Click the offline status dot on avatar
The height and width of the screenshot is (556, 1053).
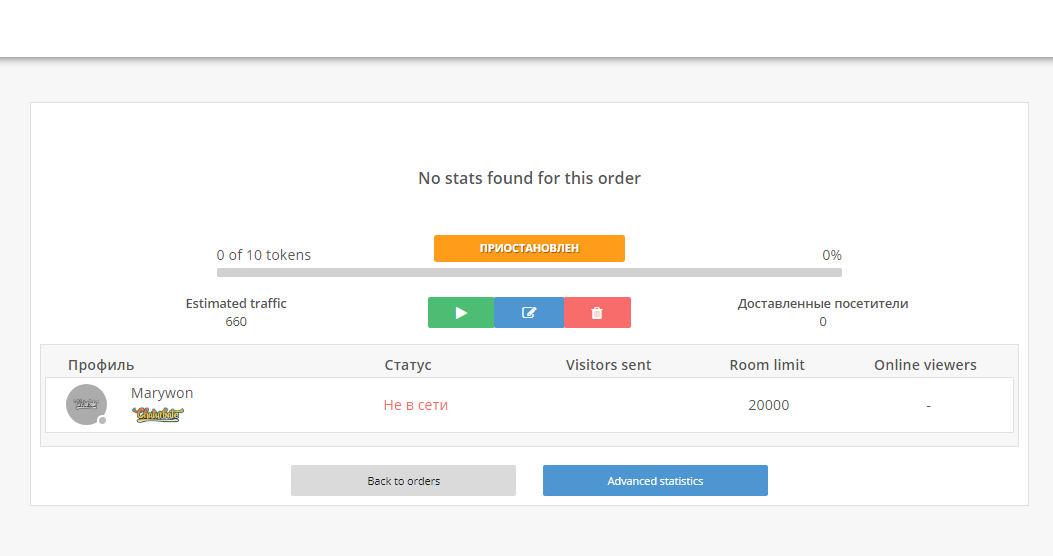coord(102,420)
